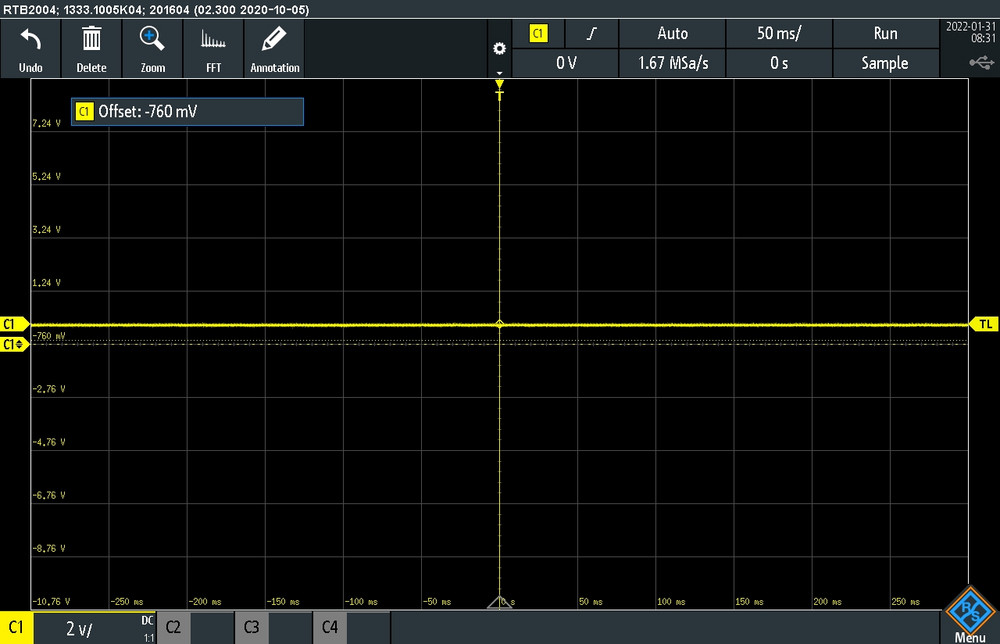Open the toolbar settings gear

499,48
